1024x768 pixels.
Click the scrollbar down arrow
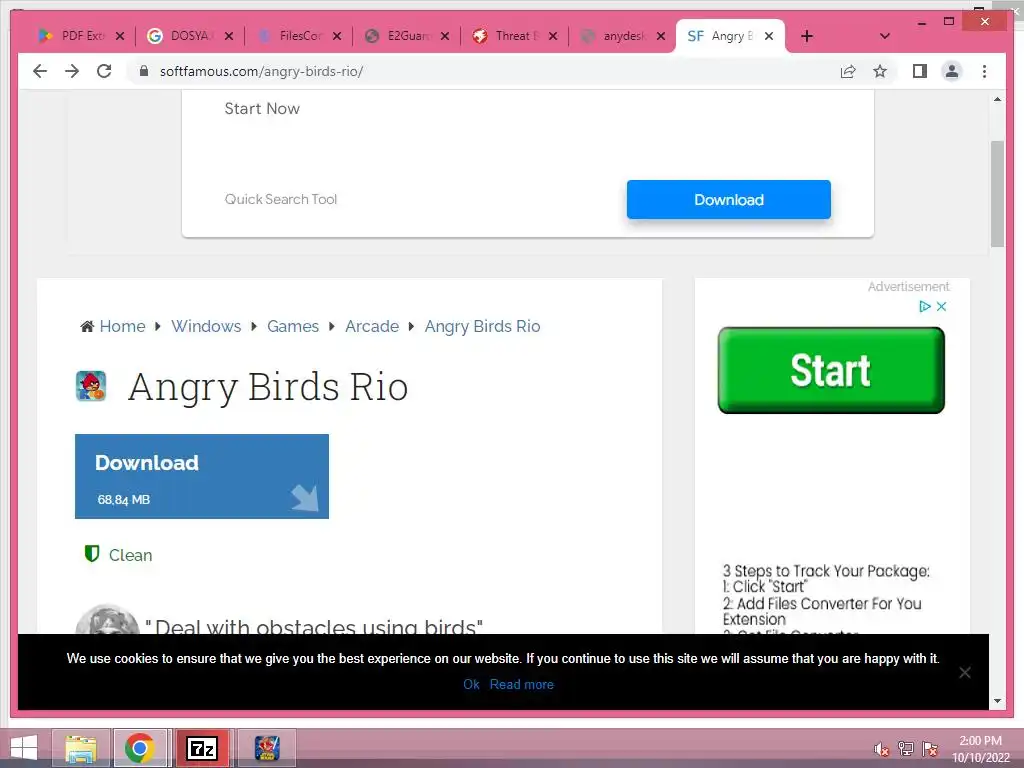click(x=997, y=701)
